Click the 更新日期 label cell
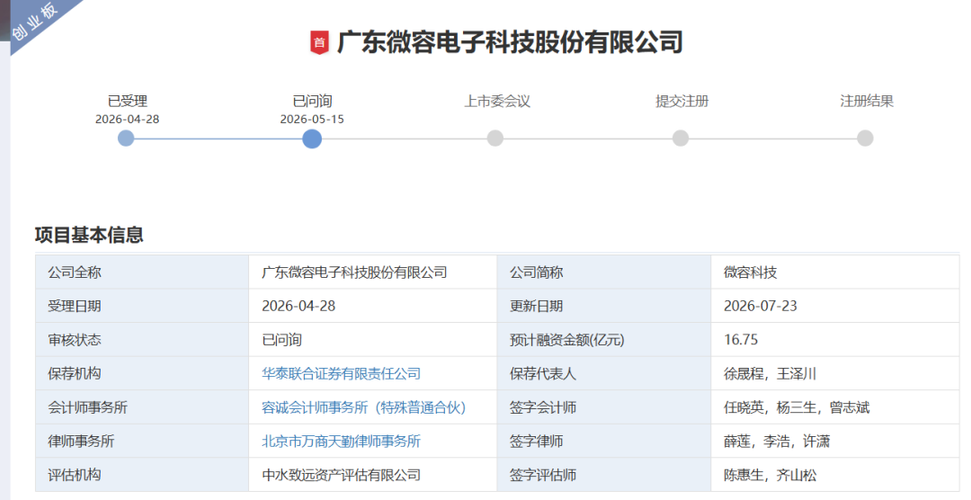 click(x=604, y=306)
